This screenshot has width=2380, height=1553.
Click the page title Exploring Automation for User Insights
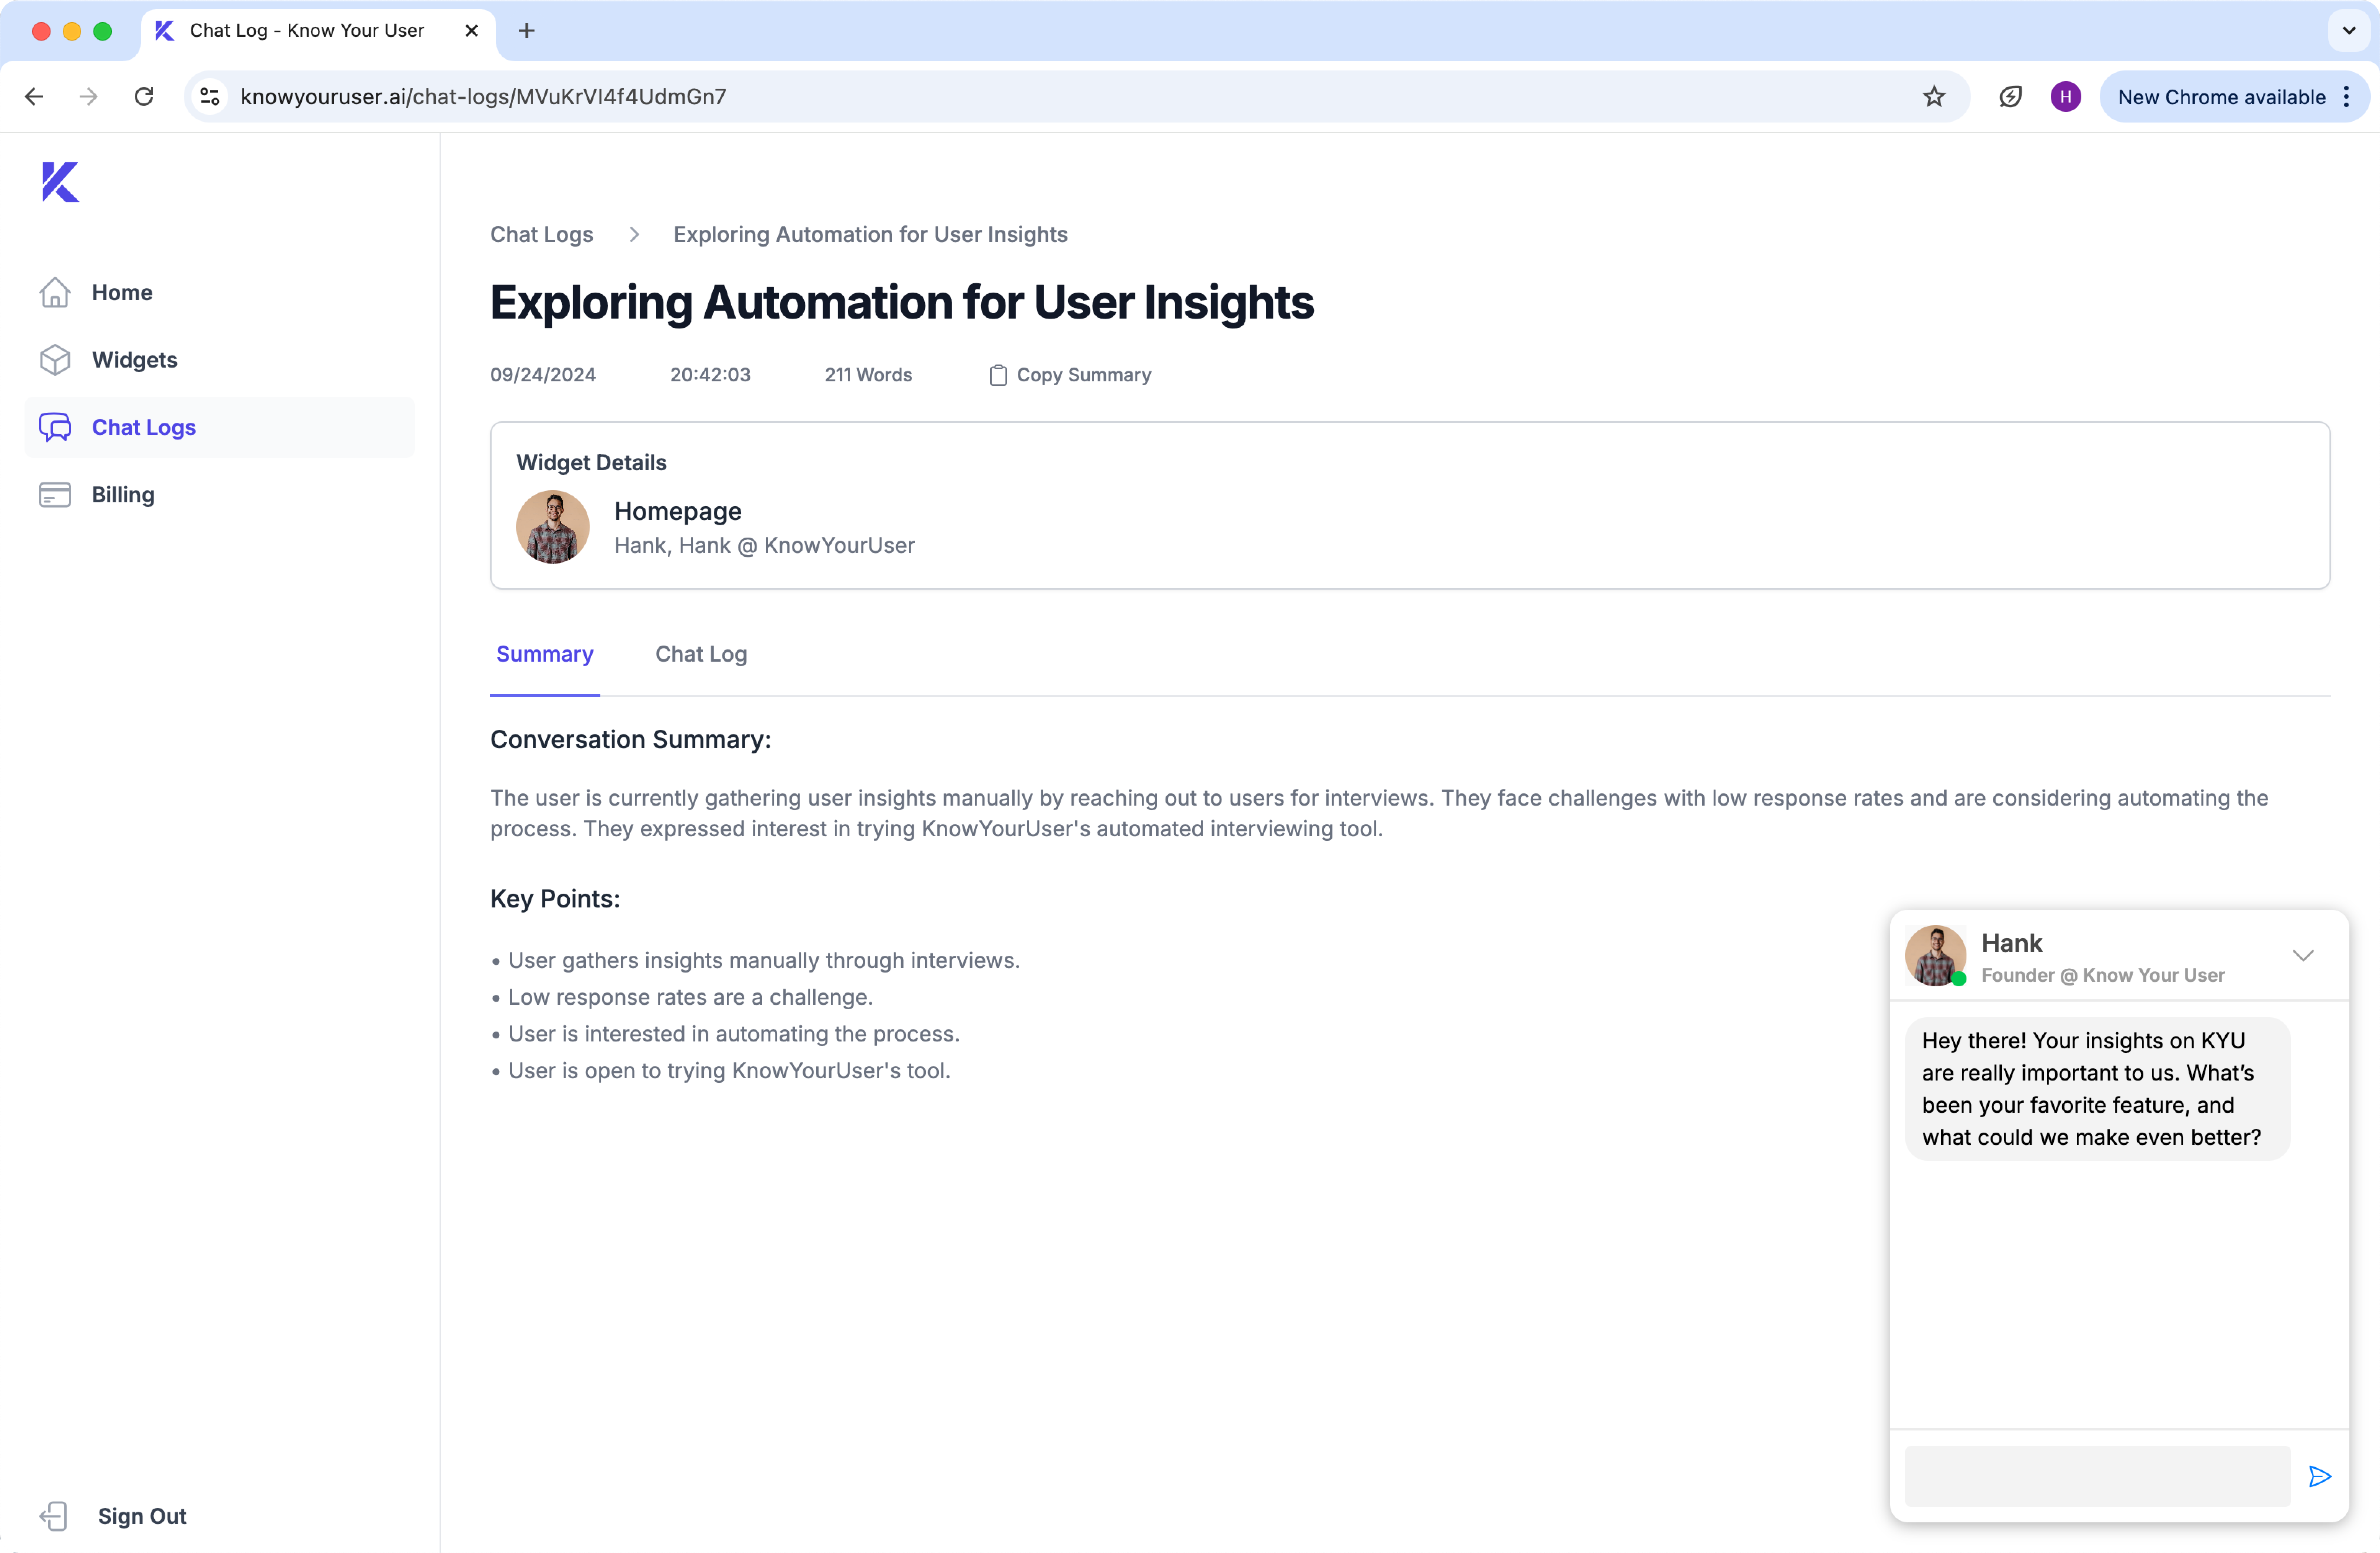902,302
